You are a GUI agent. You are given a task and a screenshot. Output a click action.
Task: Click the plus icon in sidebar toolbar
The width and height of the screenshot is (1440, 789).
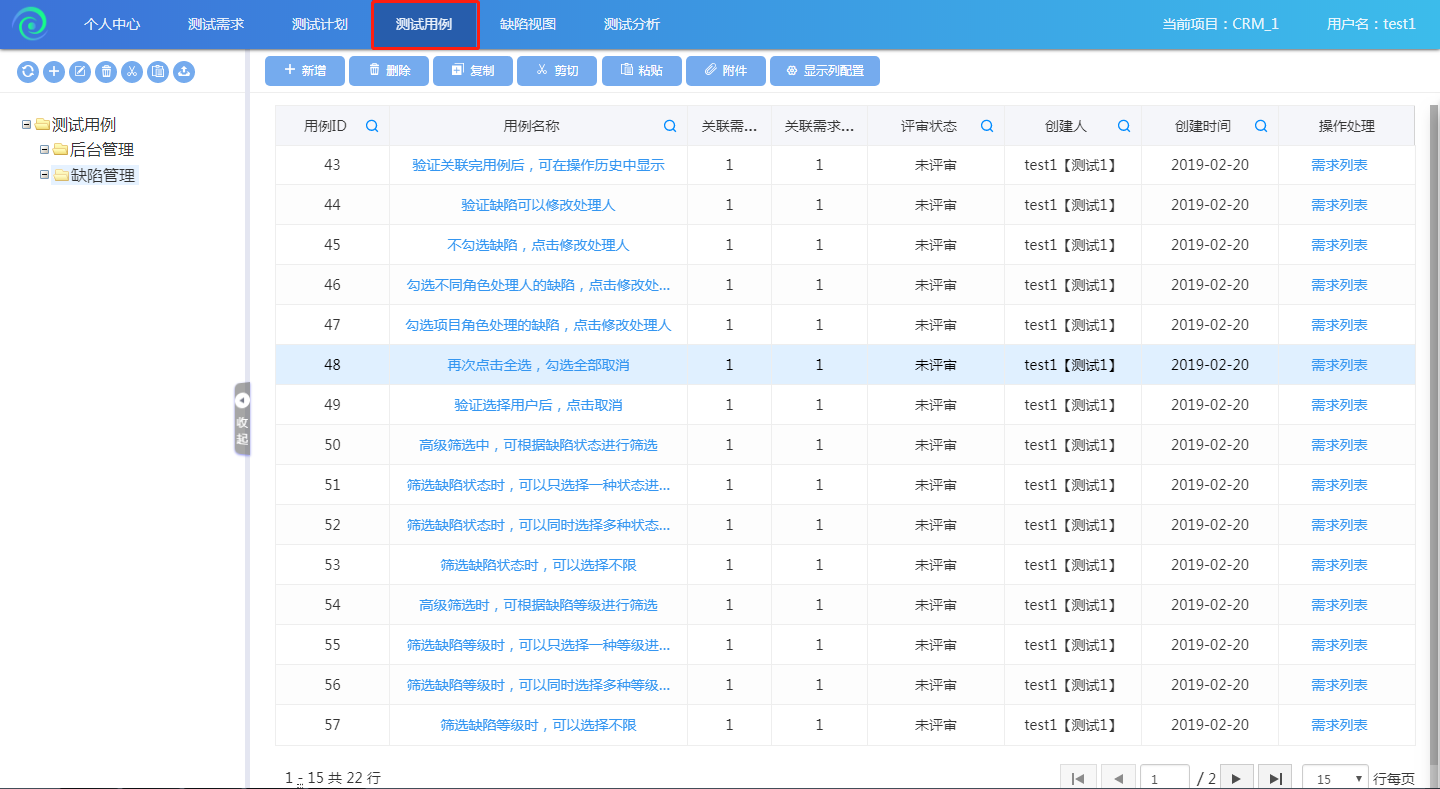(54, 71)
